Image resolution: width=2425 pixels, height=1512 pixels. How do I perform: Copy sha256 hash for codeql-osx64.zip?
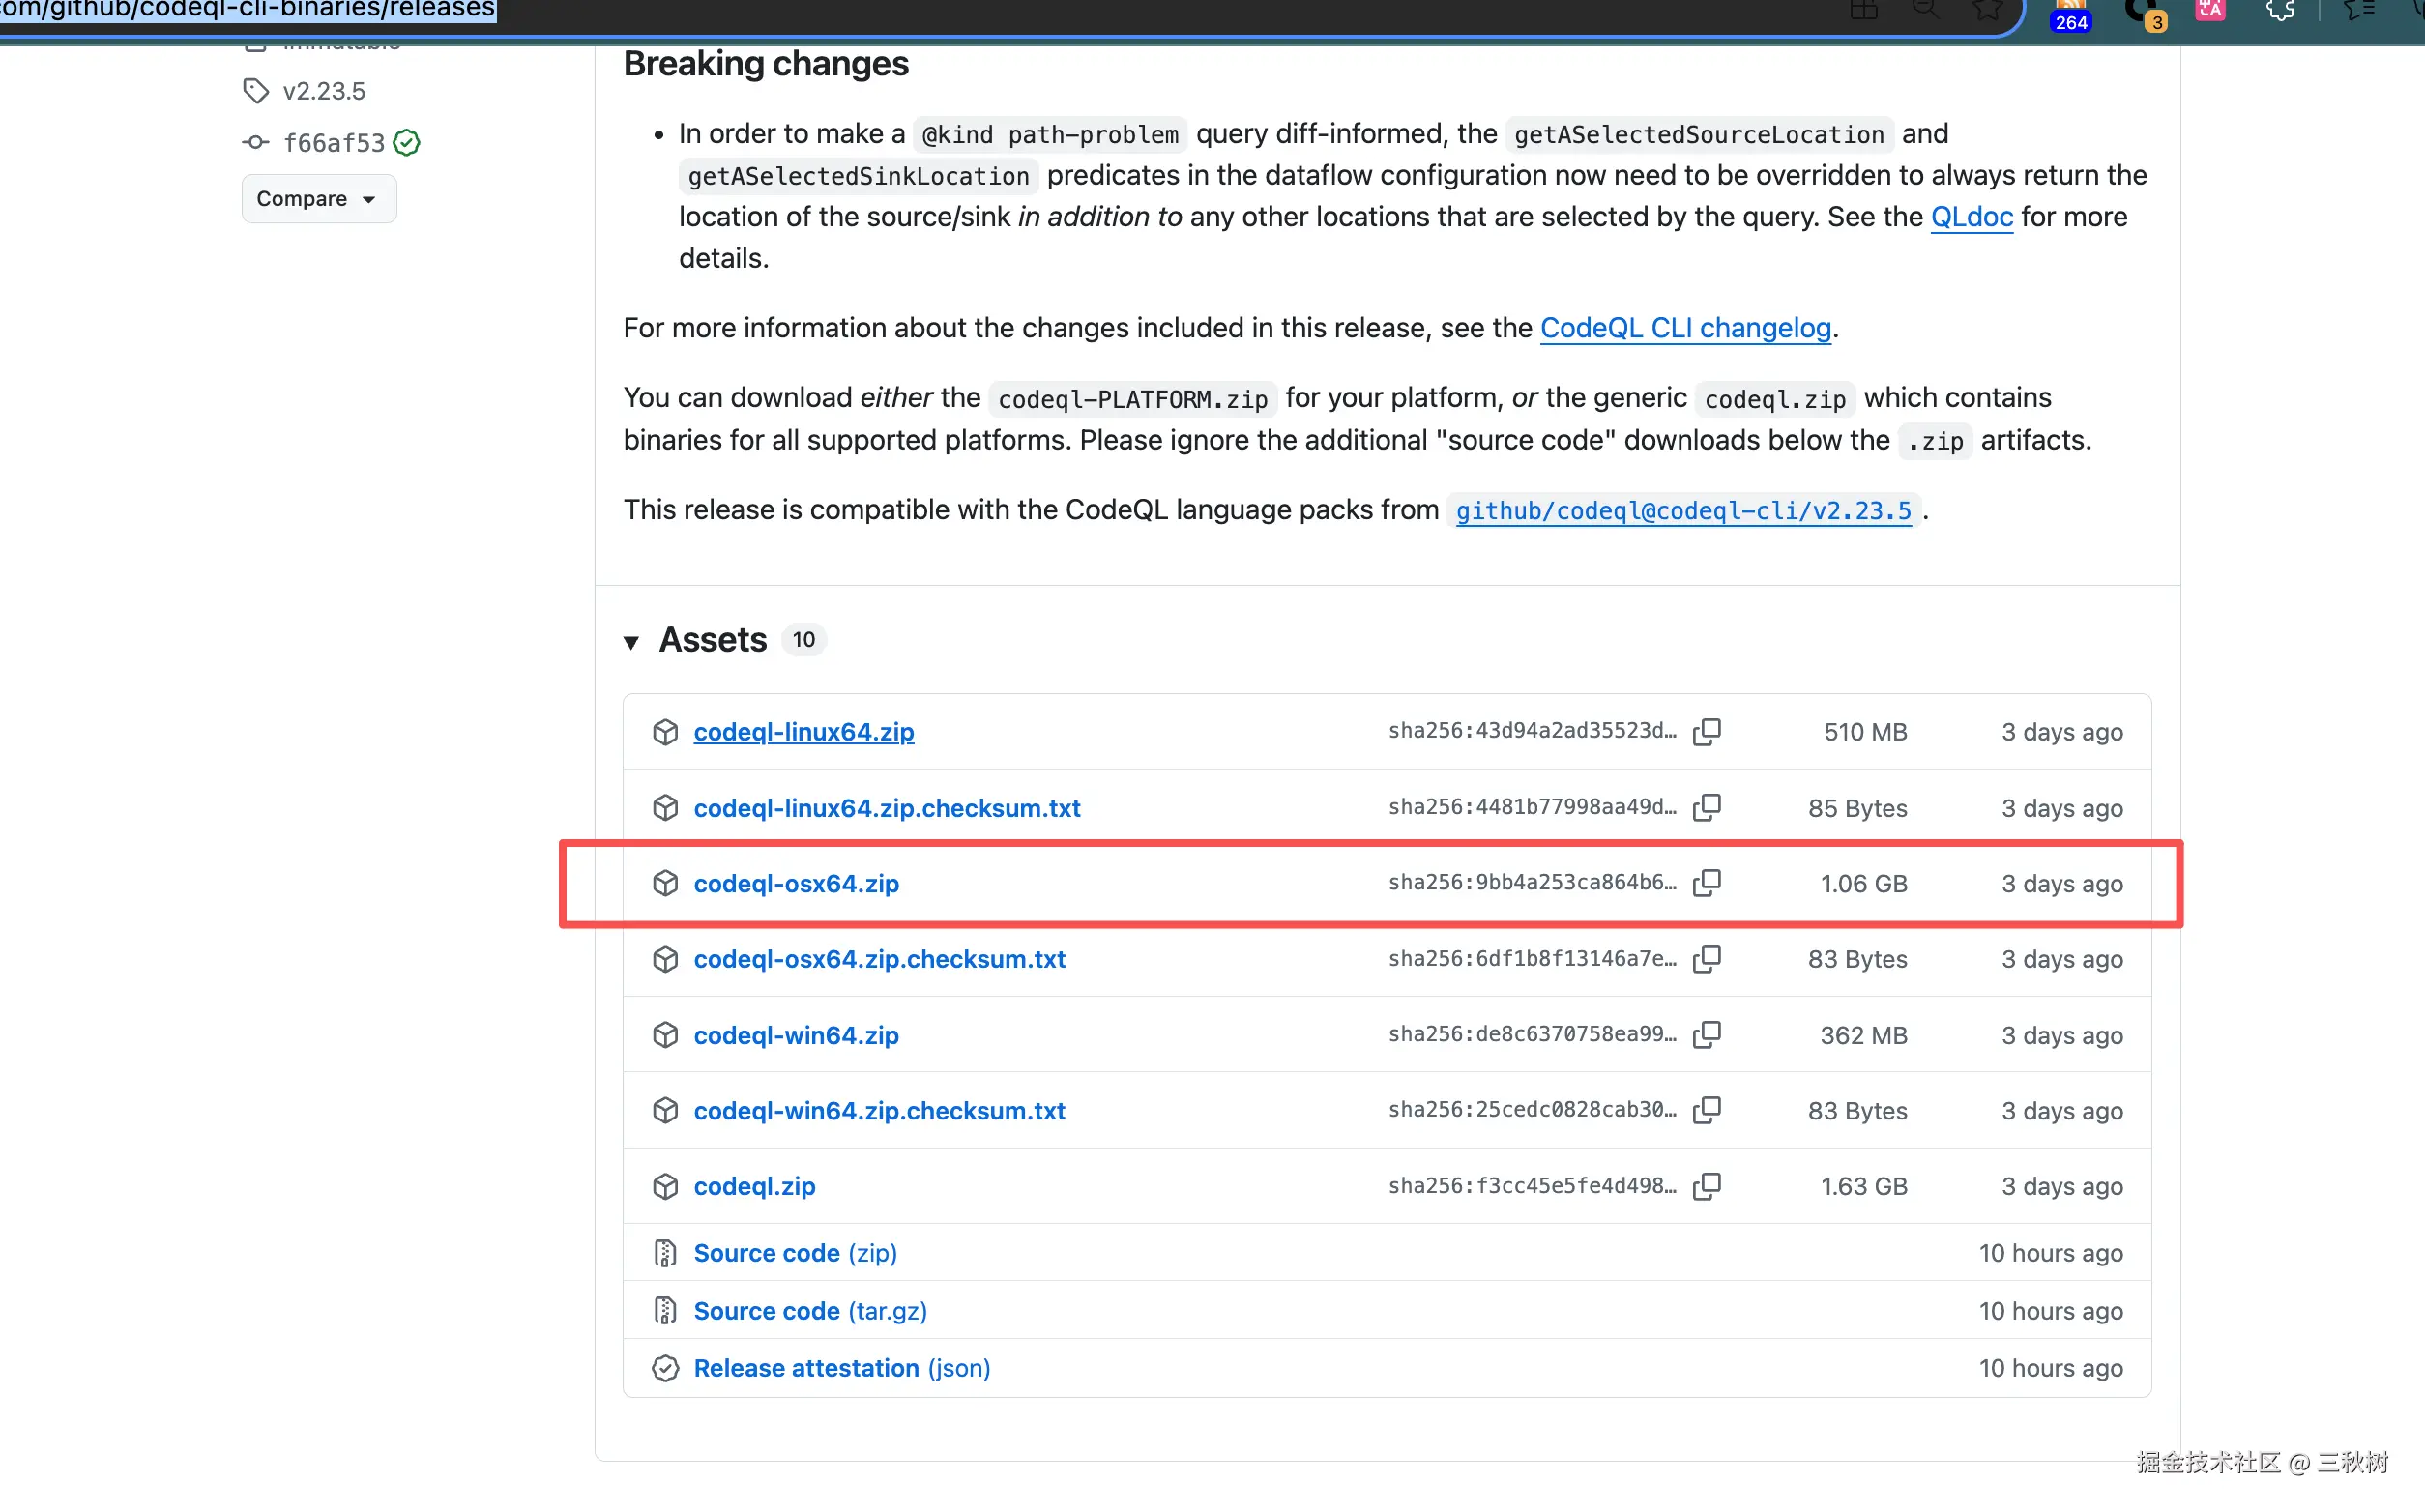point(1706,883)
